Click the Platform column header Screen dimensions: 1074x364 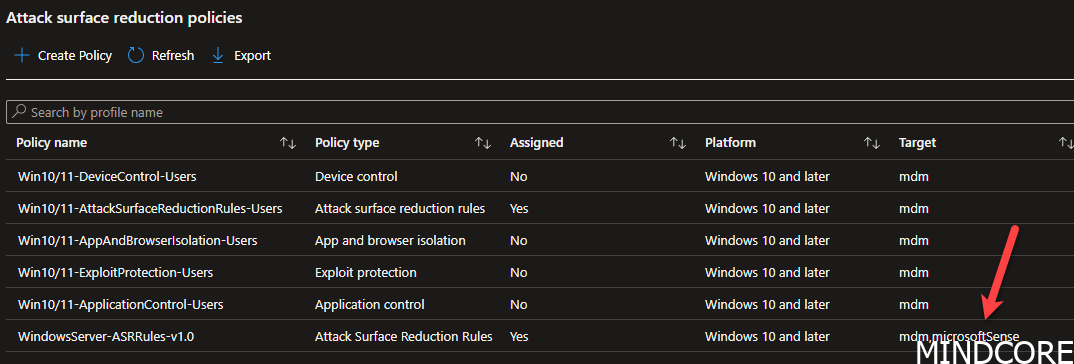click(730, 143)
